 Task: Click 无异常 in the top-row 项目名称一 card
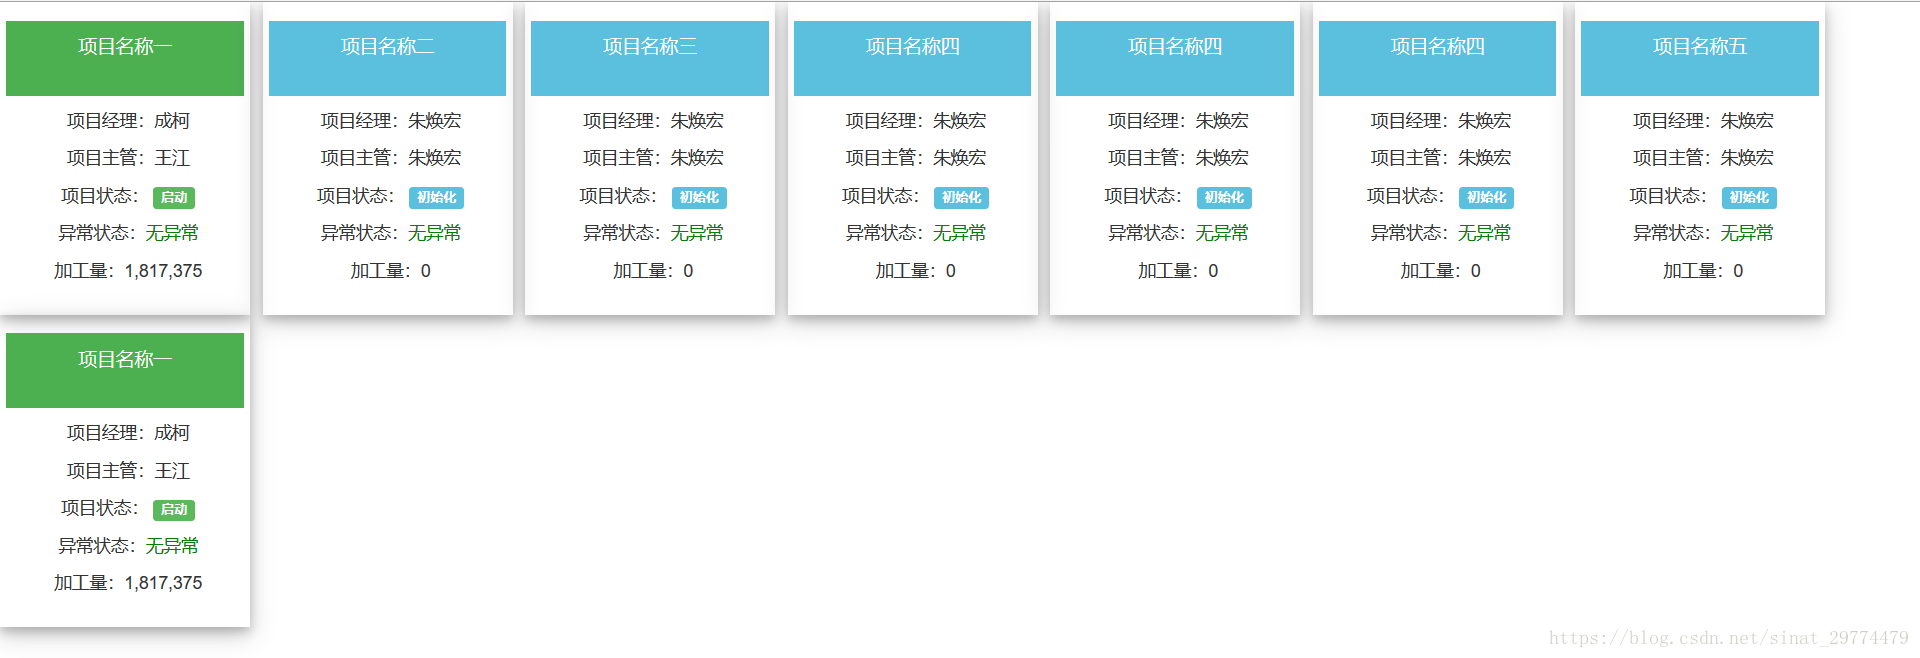tap(172, 233)
